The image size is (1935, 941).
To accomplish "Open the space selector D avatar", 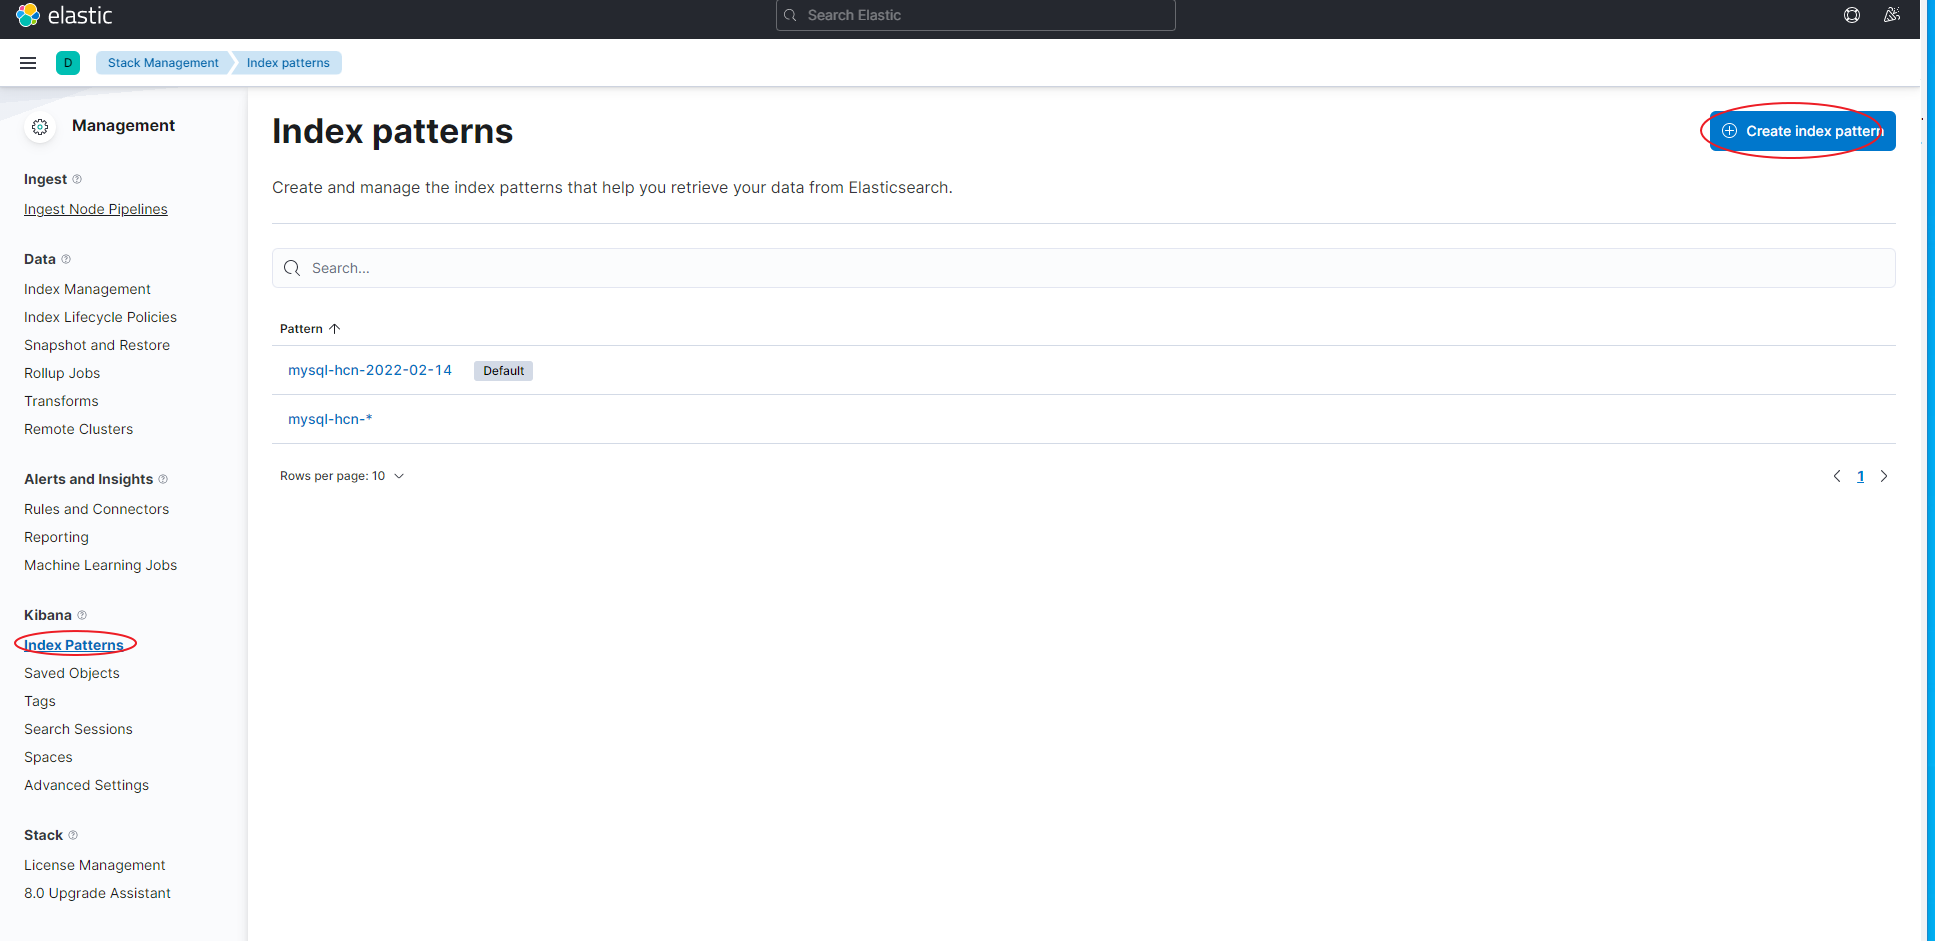I will [x=68, y=63].
